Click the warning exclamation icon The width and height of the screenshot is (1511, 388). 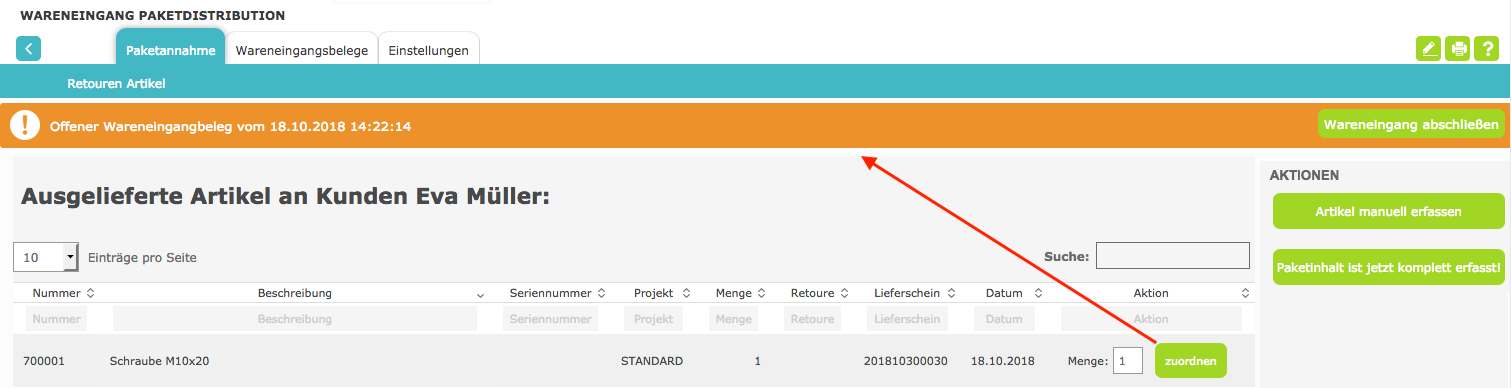[x=24, y=126]
